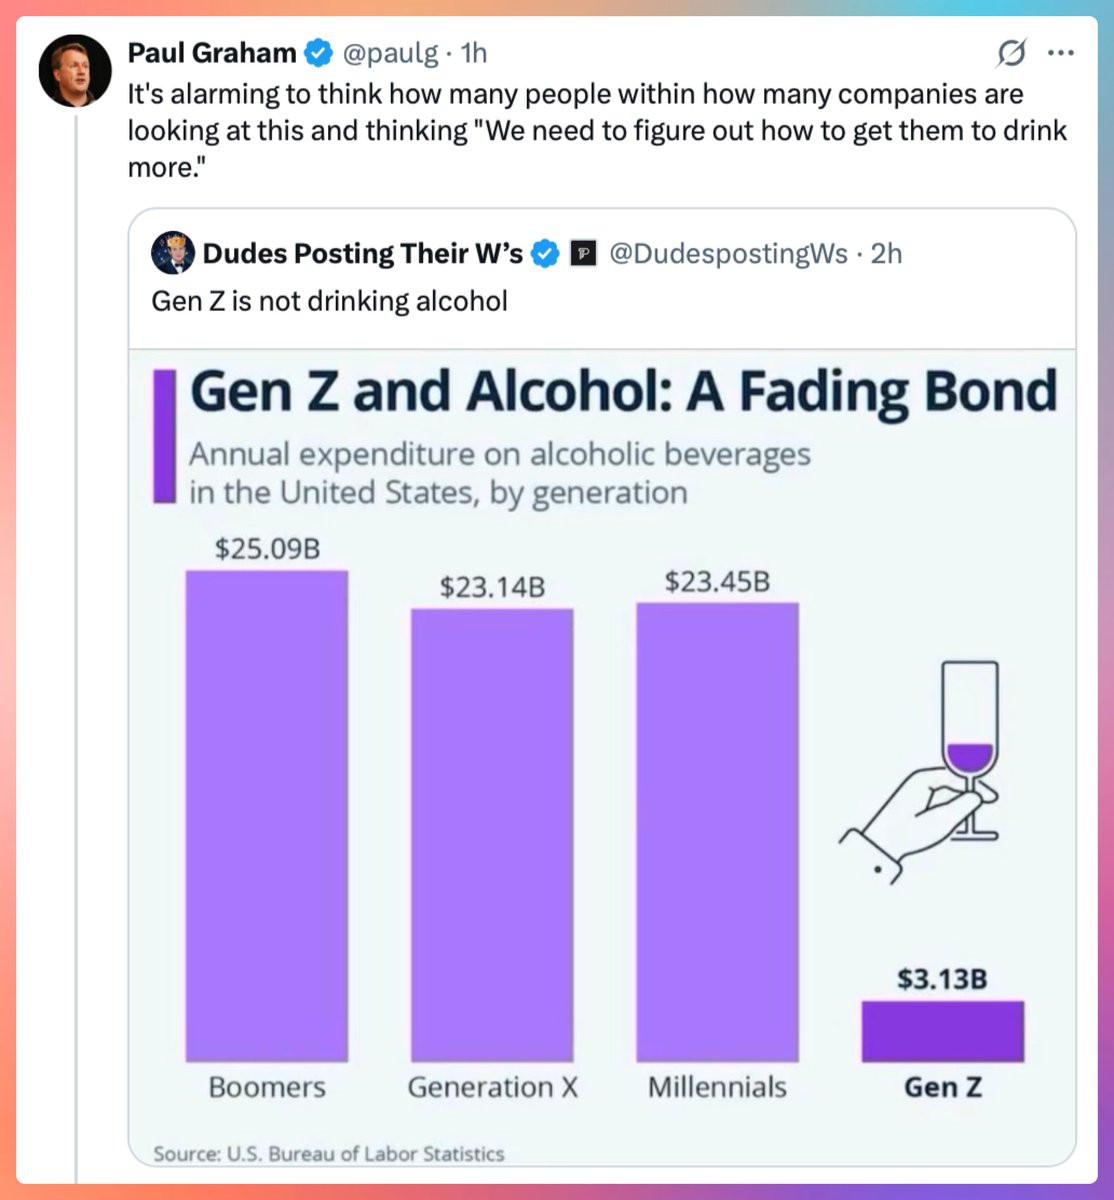Open Paul Graham's profile picture
The width and height of the screenshot is (1114, 1200).
[74, 71]
